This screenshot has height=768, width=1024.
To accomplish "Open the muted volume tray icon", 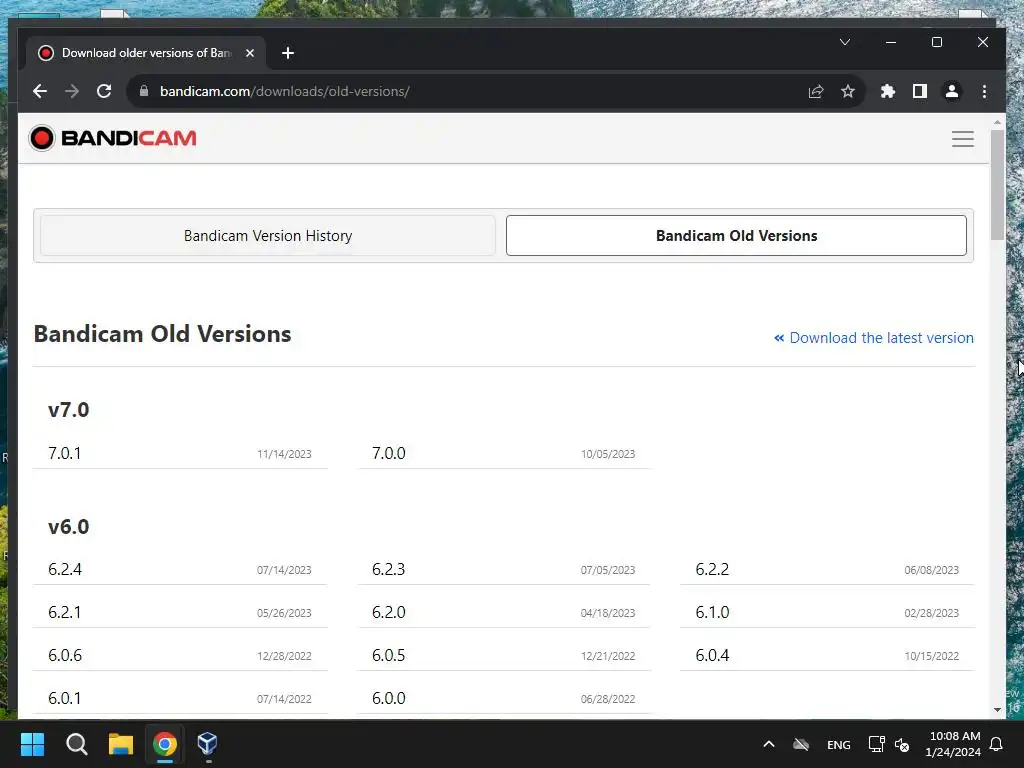I will point(902,744).
